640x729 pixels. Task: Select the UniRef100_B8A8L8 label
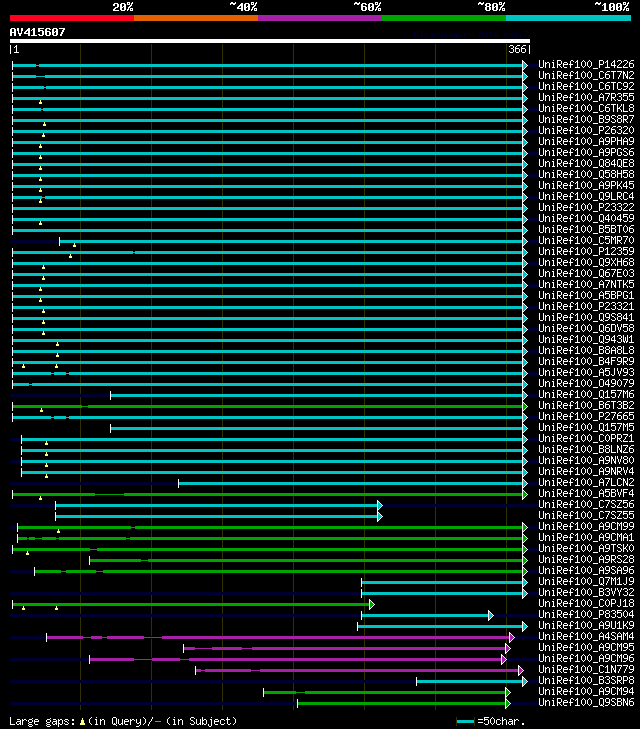(x=586, y=351)
